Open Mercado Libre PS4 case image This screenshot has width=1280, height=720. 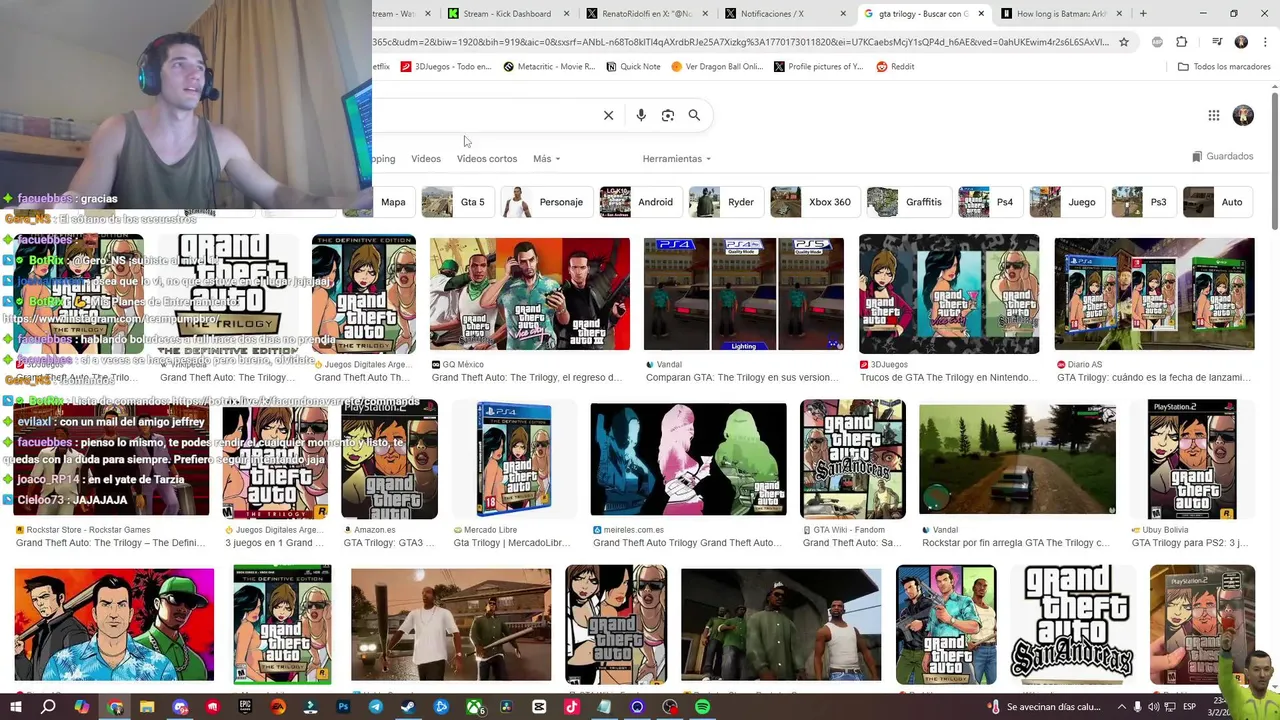click(x=514, y=459)
